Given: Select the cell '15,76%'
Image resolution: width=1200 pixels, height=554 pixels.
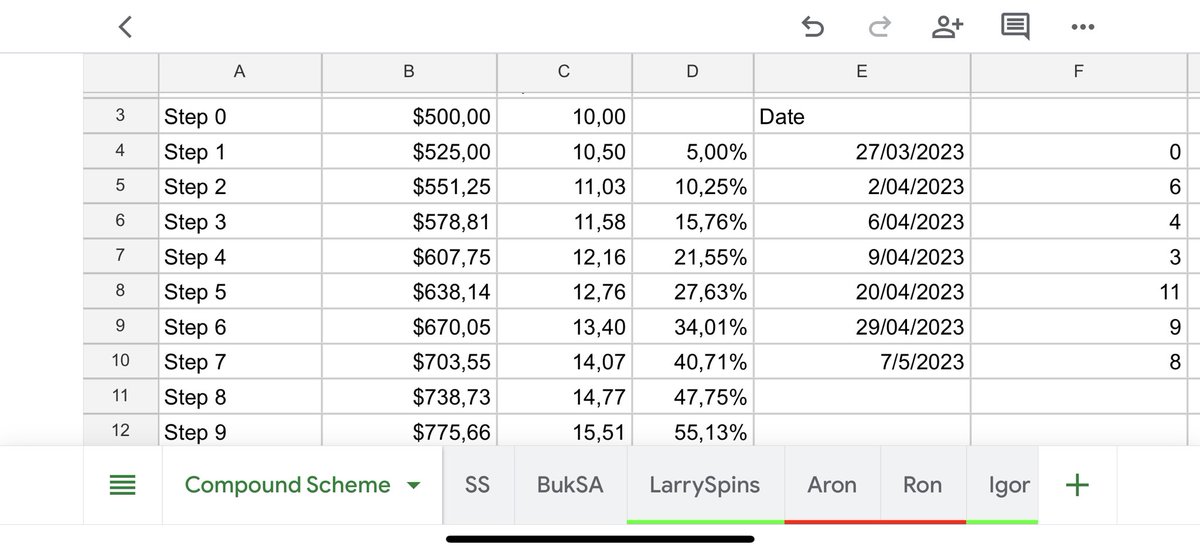Looking at the screenshot, I should tap(692, 221).
